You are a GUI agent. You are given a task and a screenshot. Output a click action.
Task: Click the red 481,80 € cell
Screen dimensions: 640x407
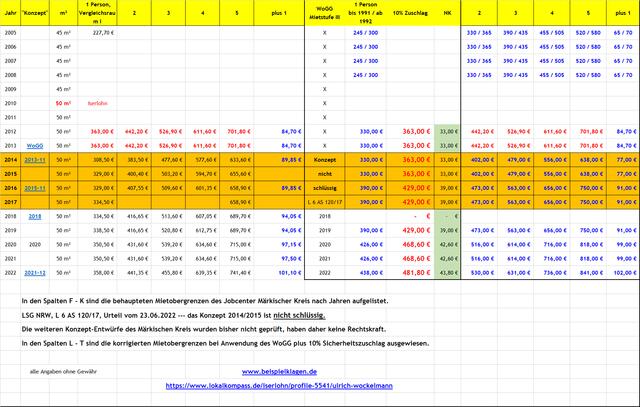[410, 273]
